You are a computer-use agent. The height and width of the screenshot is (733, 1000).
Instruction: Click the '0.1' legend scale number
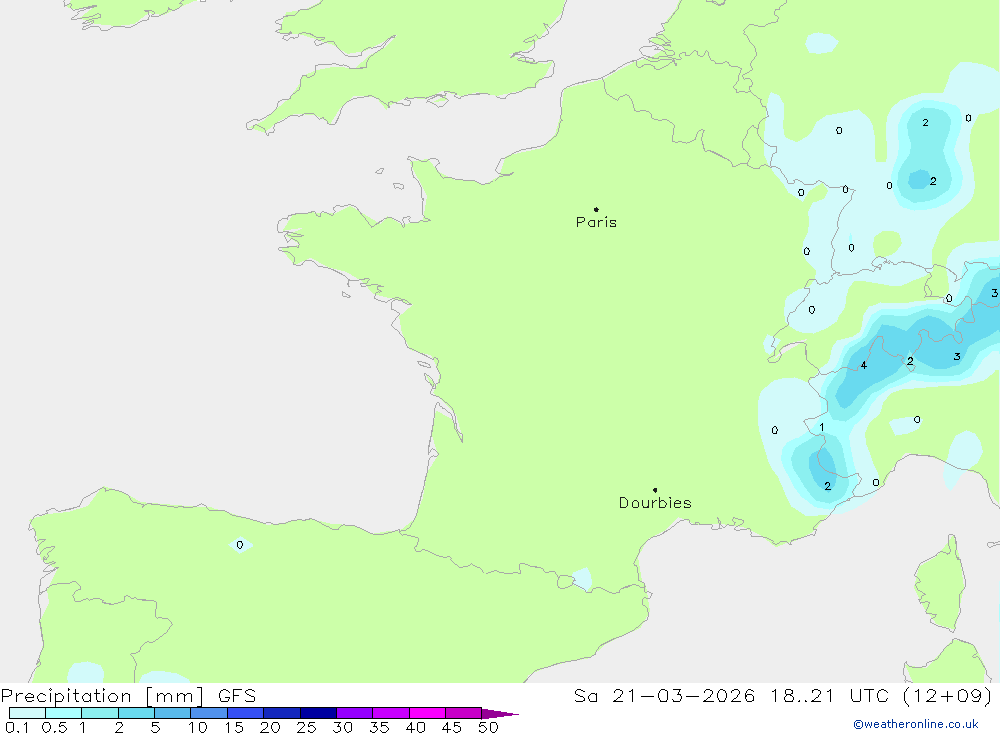[x=17, y=727]
